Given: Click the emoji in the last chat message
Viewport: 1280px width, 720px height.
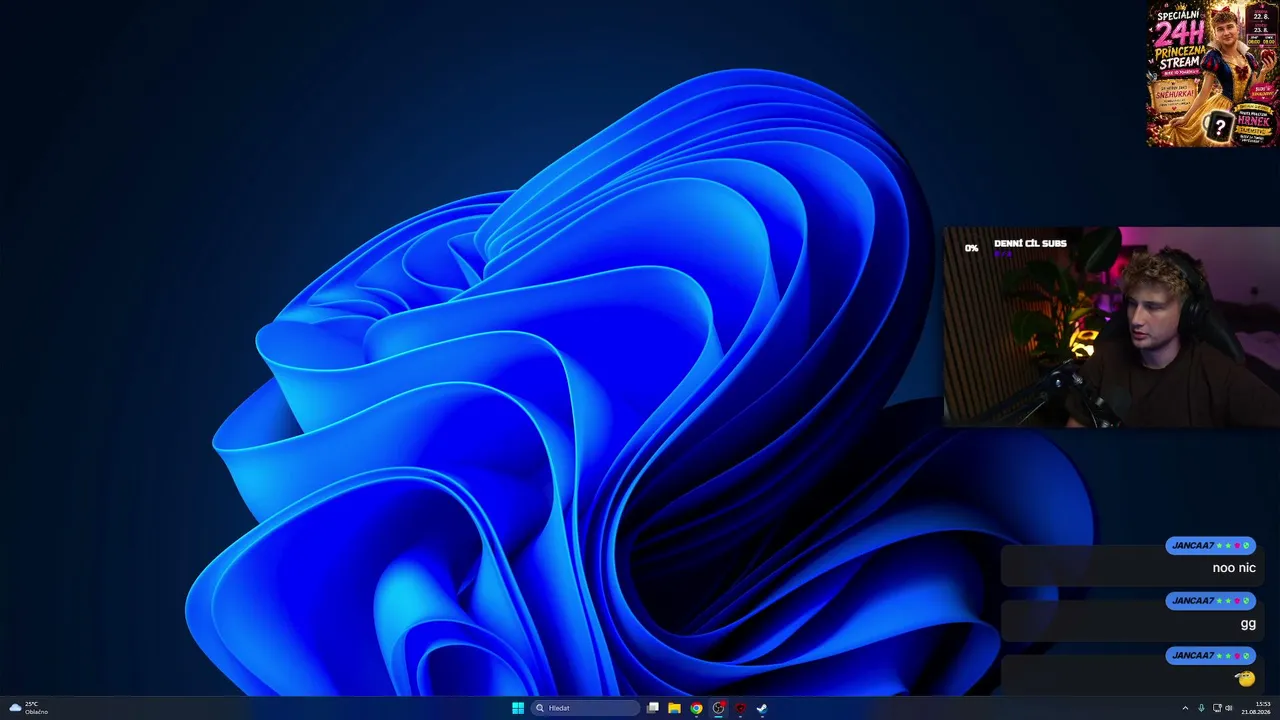Looking at the screenshot, I should [1245, 678].
